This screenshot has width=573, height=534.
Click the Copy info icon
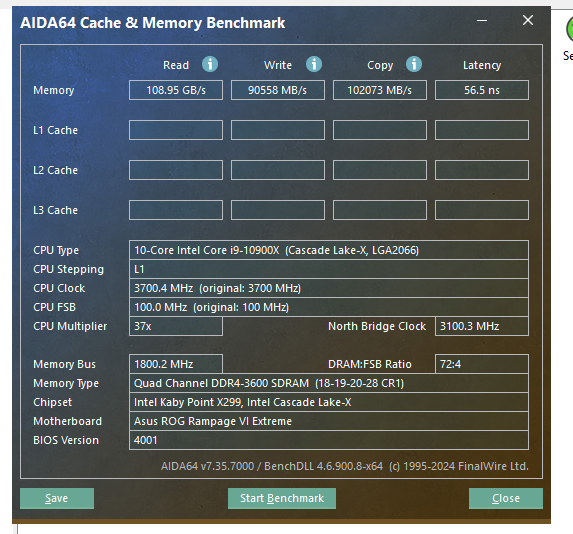click(414, 64)
